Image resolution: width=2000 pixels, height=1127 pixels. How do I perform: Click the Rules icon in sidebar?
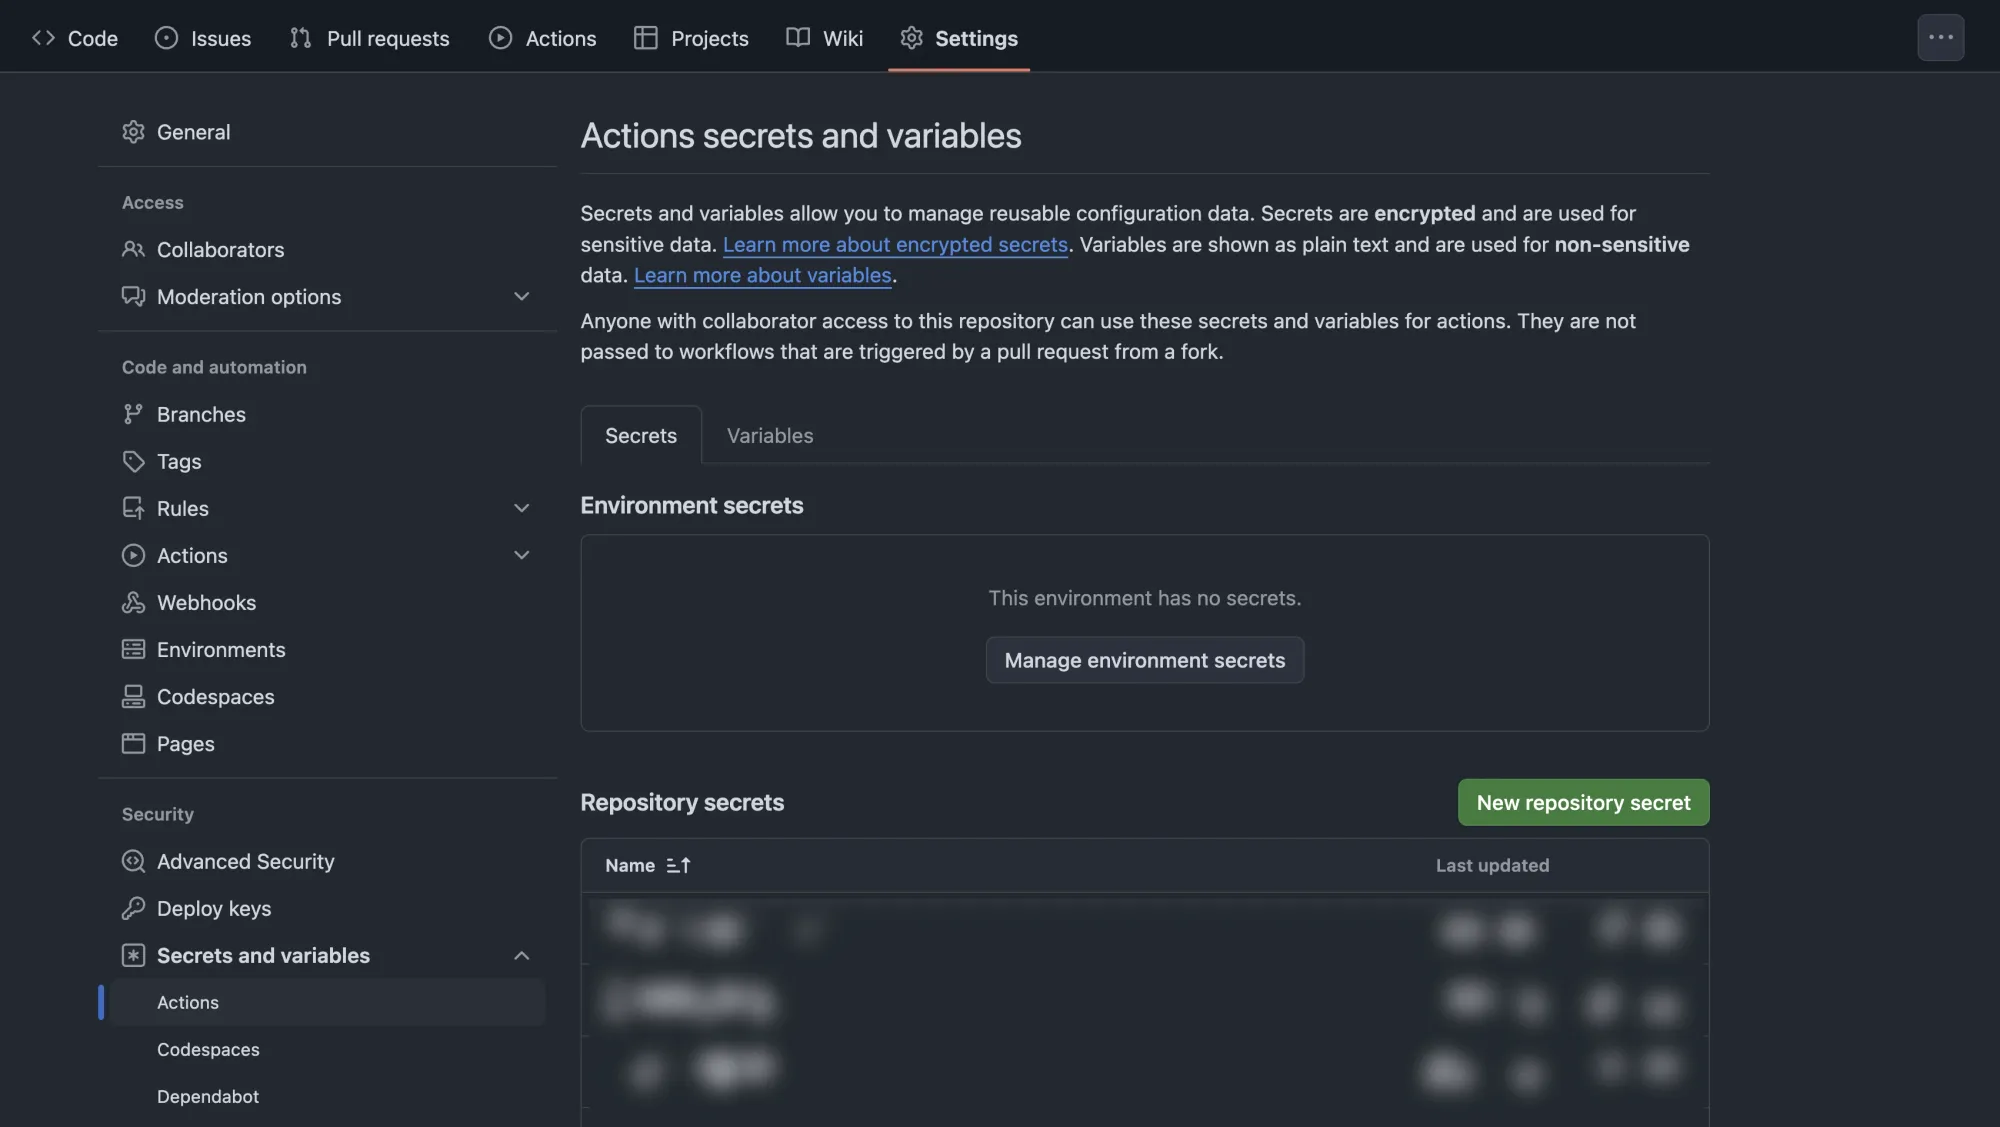point(133,508)
